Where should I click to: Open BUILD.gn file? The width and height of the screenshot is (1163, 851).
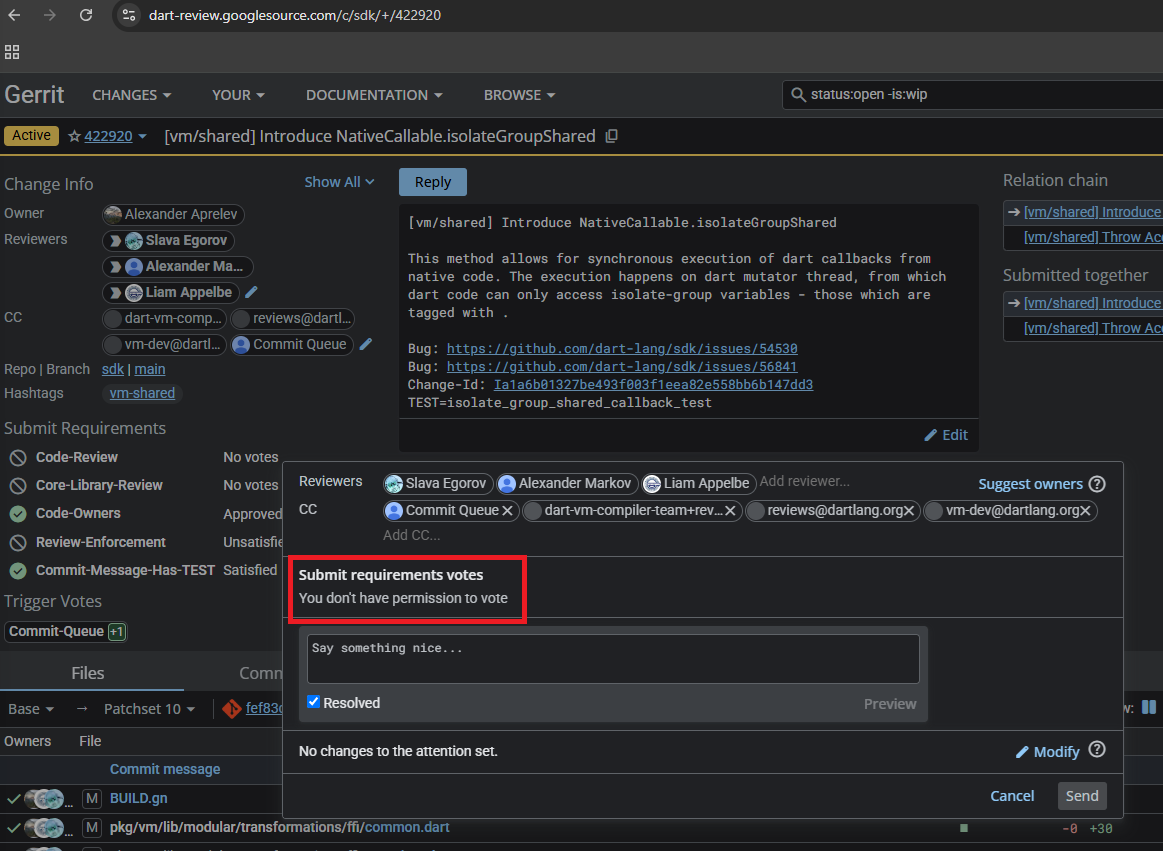[x=139, y=798]
